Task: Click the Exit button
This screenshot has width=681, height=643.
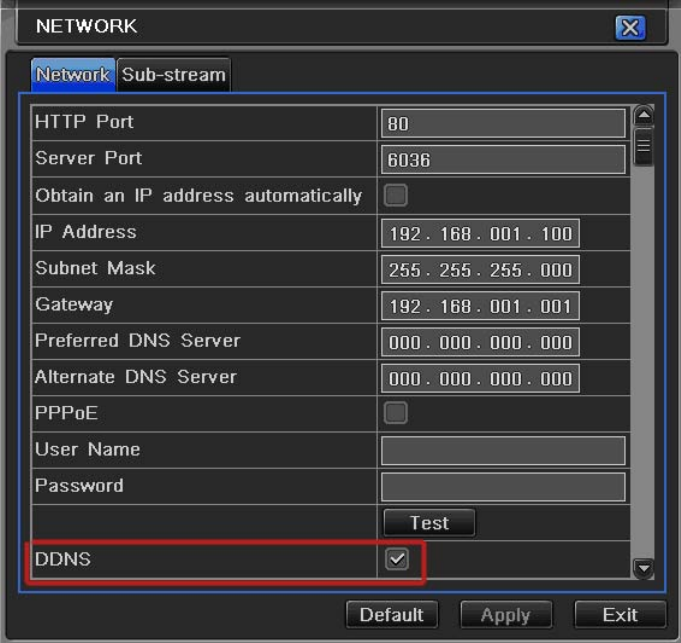Action: coord(620,615)
